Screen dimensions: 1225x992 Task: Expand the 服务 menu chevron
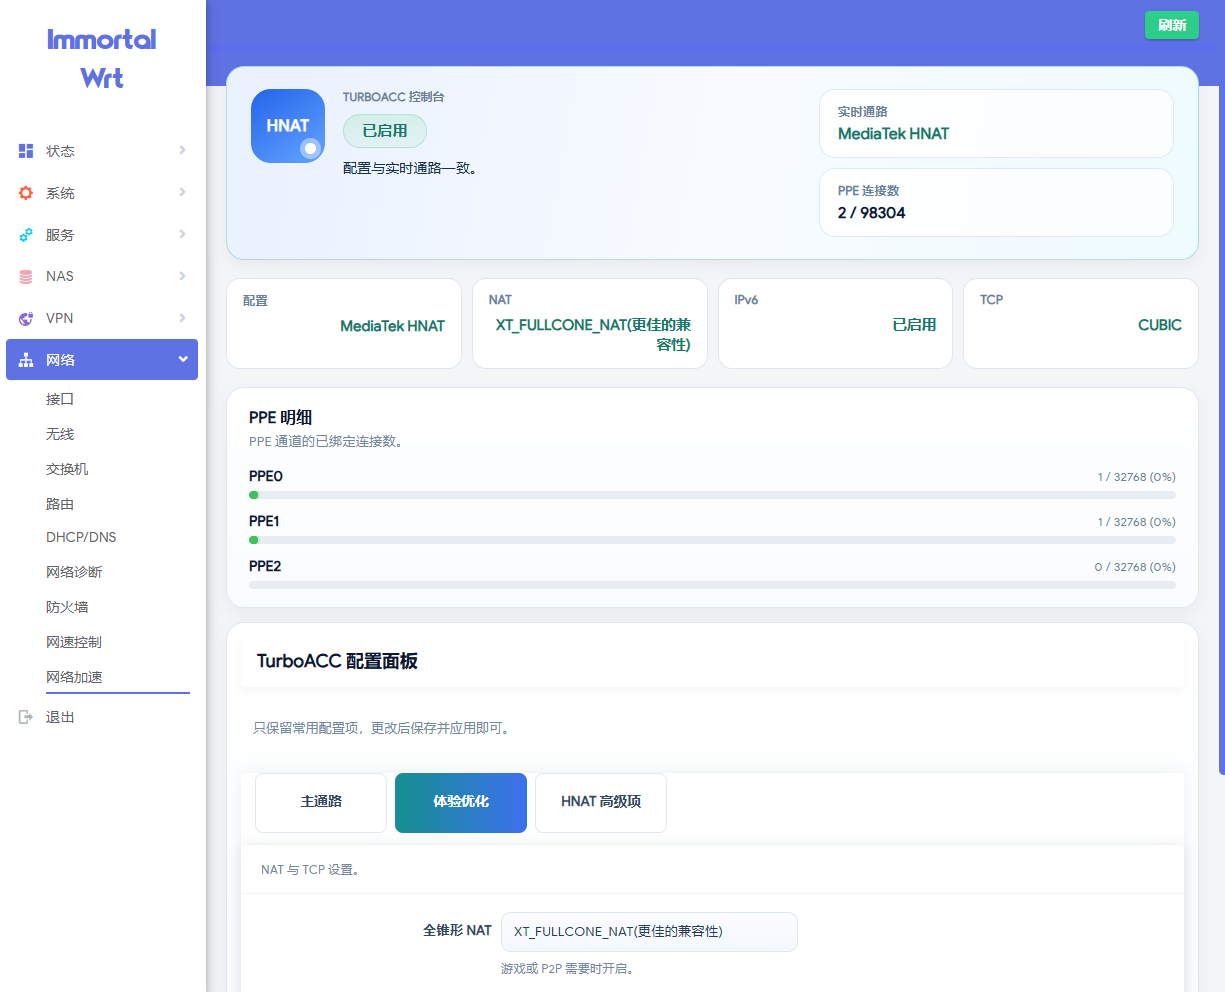click(182, 234)
